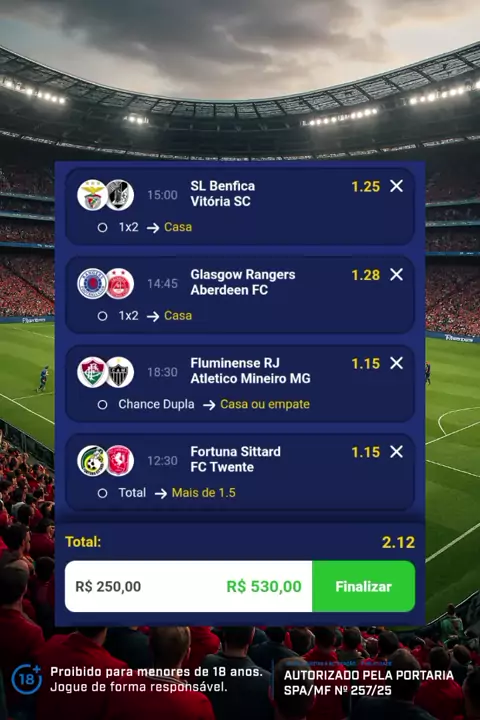Remove the SL Benfica bet selection
480x720 pixels.
[396, 186]
